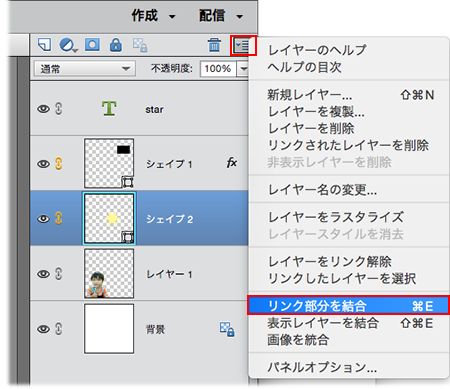The width and height of the screenshot is (450, 389).
Task: Click the new layer icon
Action: [45, 44]
